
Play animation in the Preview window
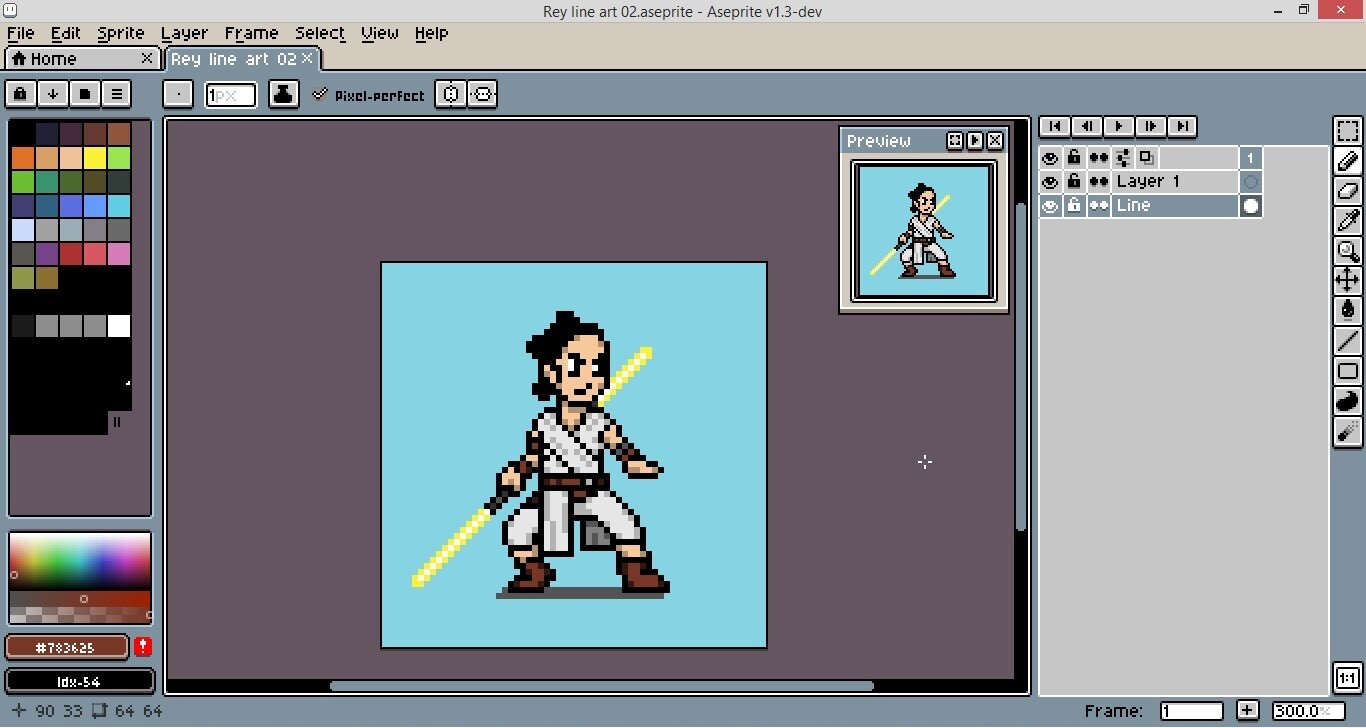pyautogui.click(x=975, y=141)
